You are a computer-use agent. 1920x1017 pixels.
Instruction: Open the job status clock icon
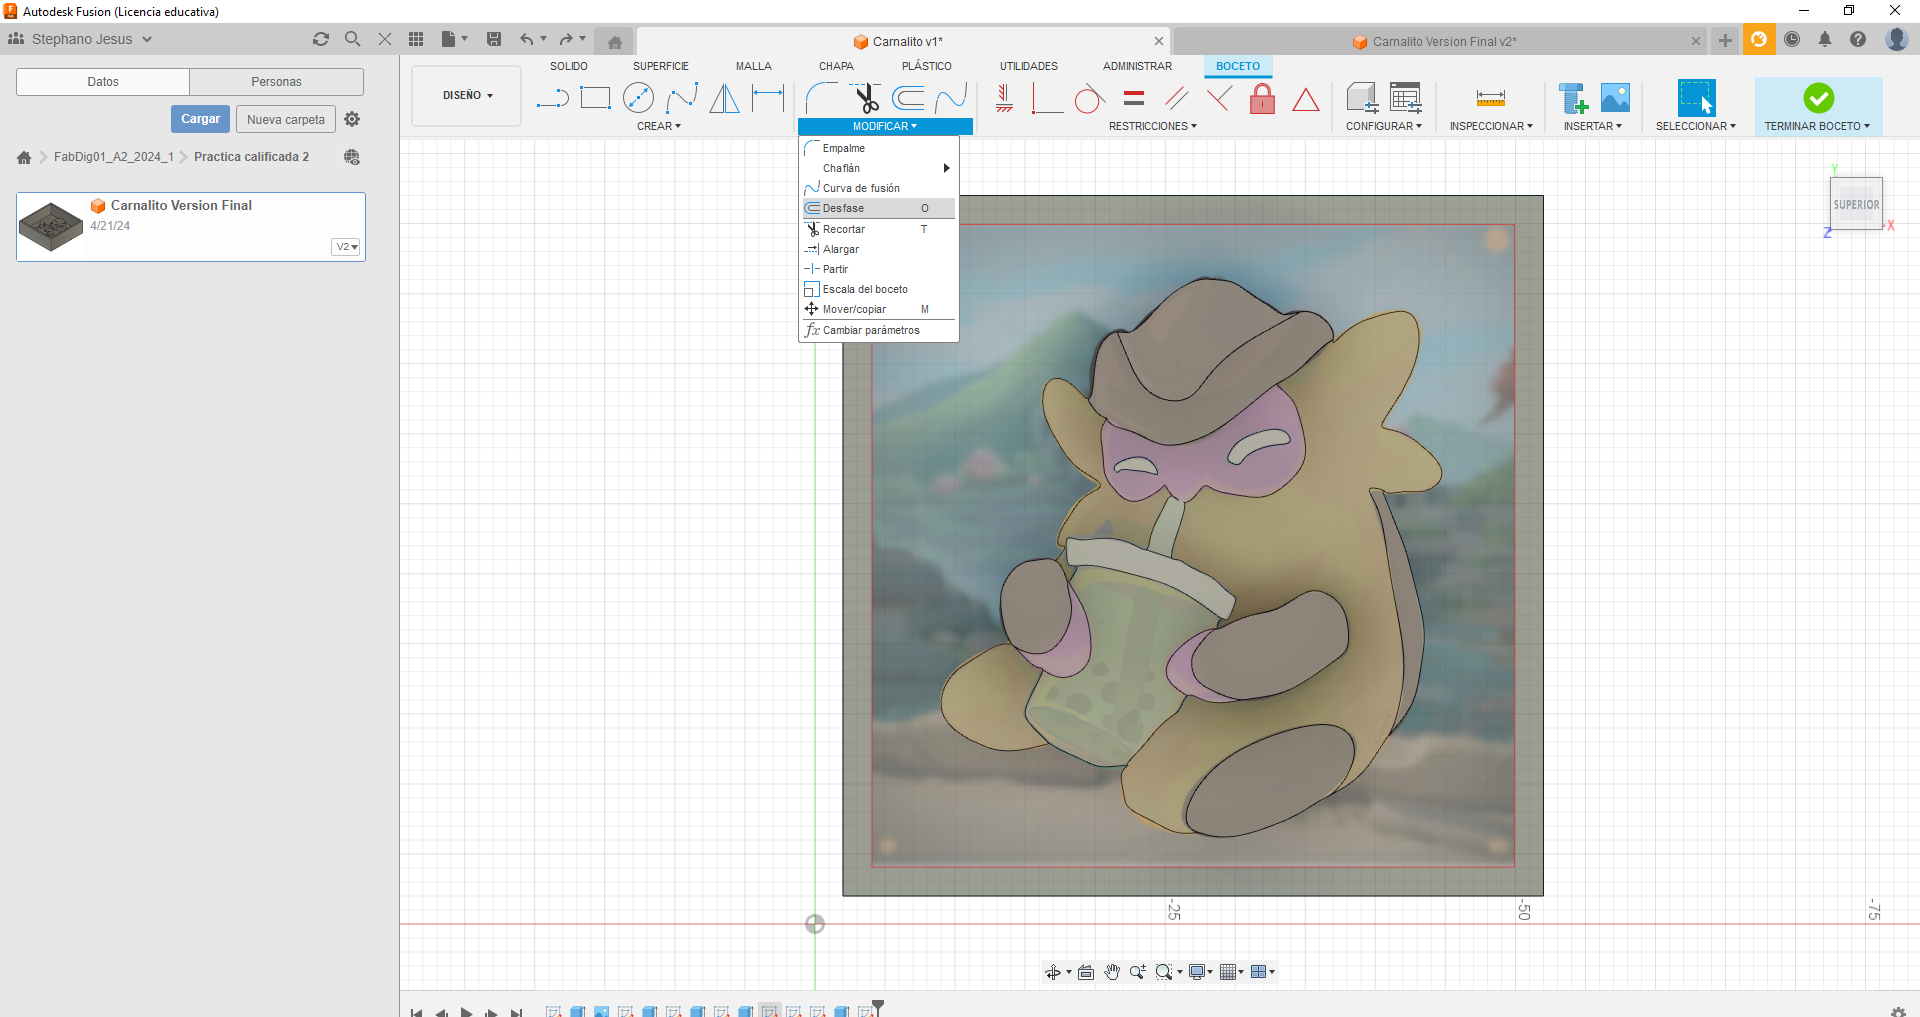click(x=1792, y=39)
